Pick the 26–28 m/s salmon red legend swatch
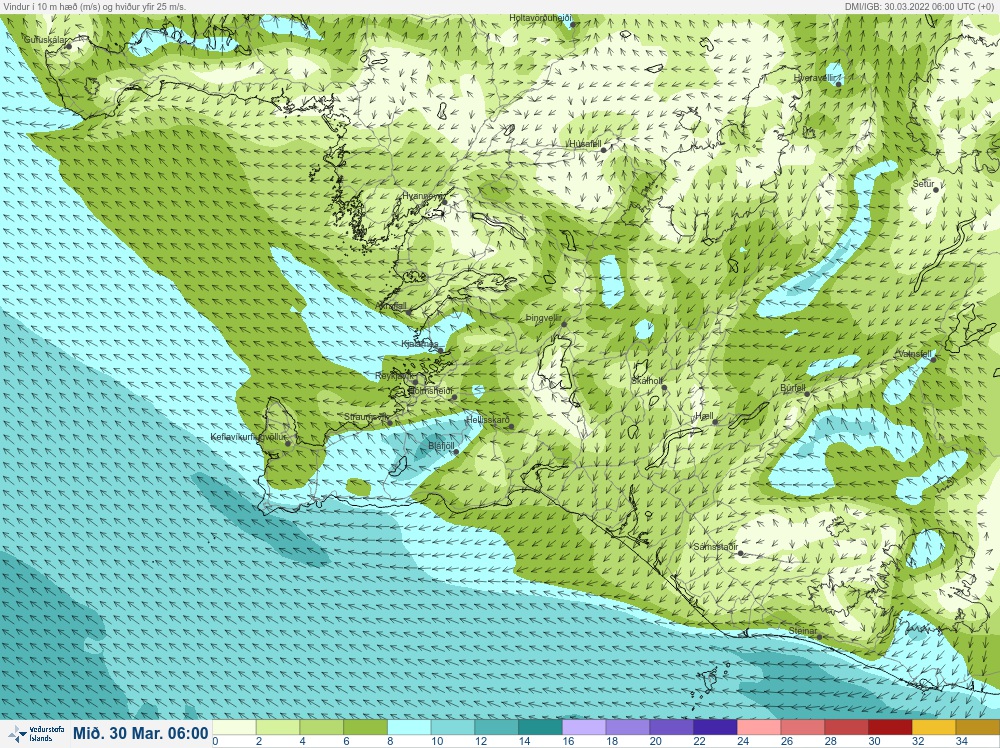Screen dimensions: 1000x748 click(x=803, y=728)
